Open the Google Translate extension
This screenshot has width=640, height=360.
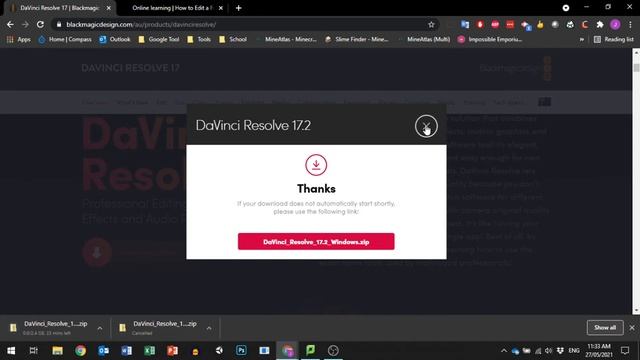pos(465,24)
